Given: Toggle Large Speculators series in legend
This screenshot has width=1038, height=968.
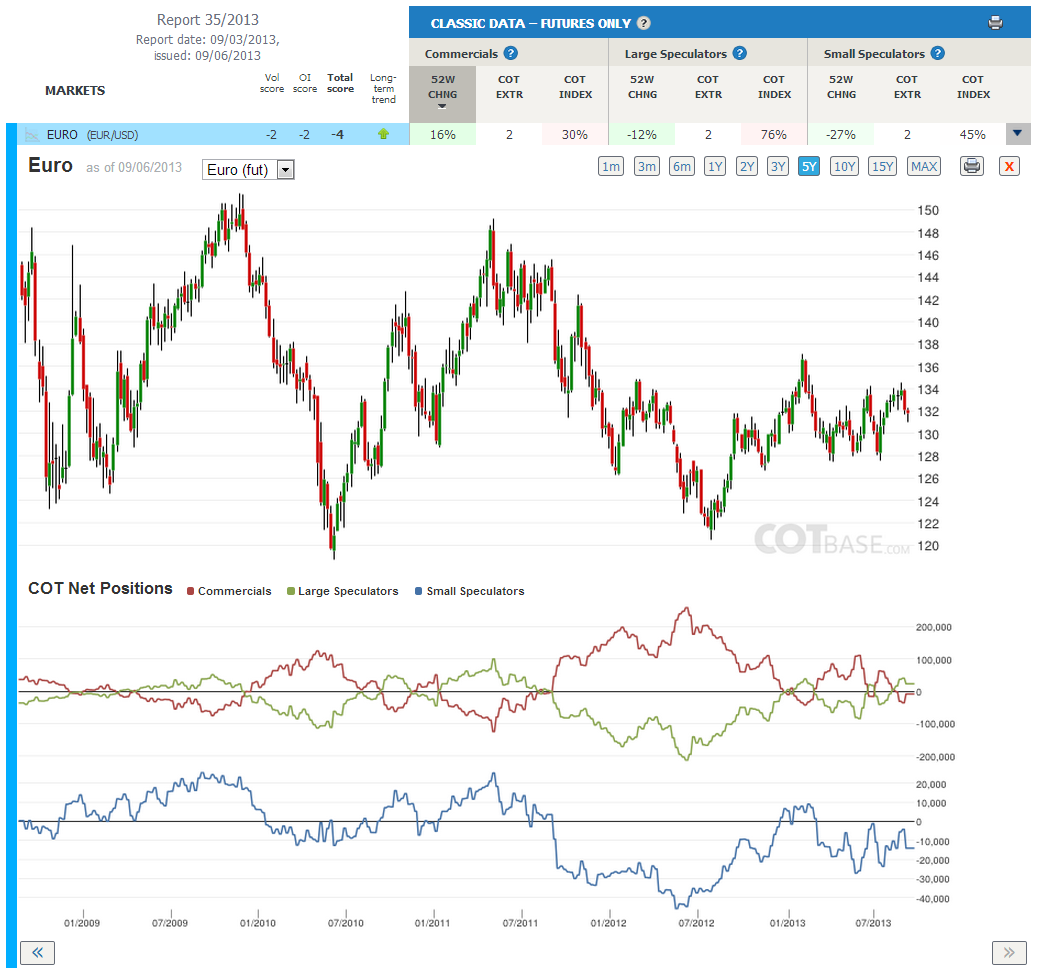Looking at the screenshot, I should [343, 591].
